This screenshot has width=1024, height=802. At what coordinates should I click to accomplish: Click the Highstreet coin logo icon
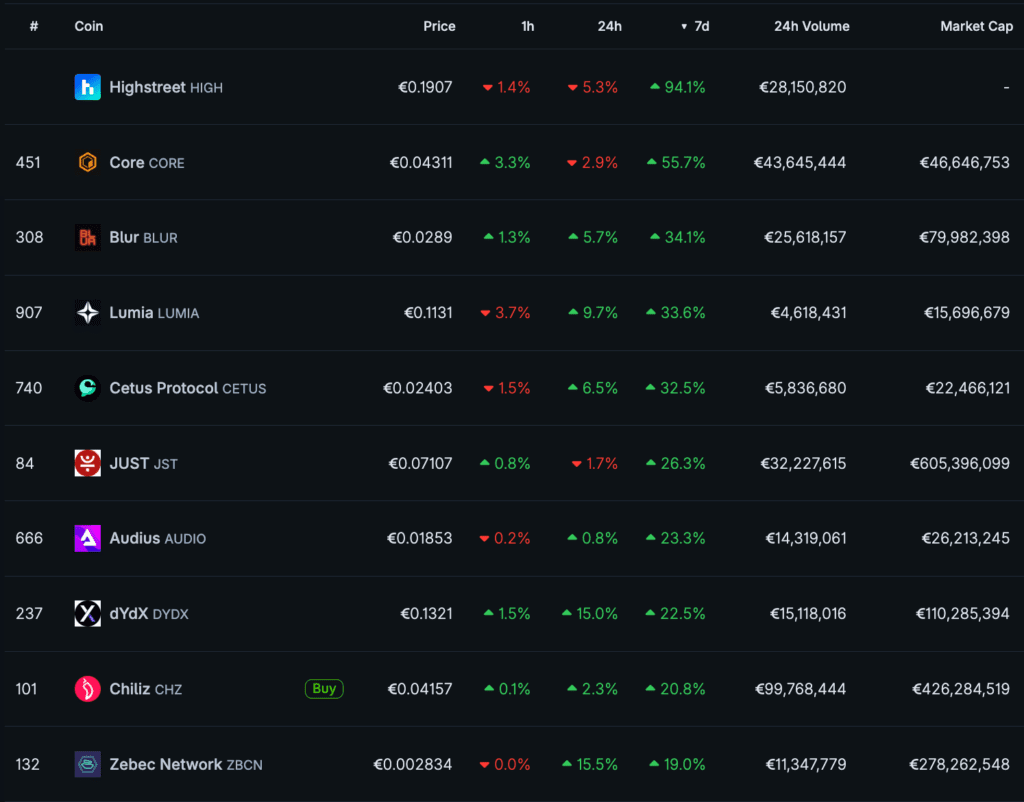click(88, 87)
